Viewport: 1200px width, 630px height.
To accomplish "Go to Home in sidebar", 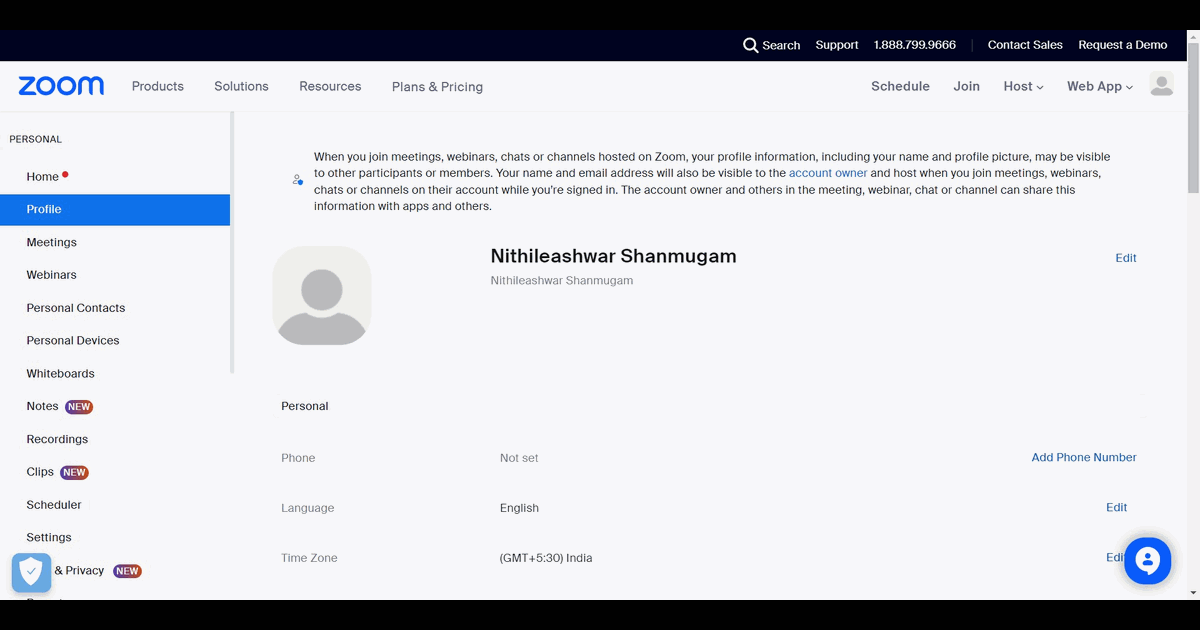I will coord(43,177).
